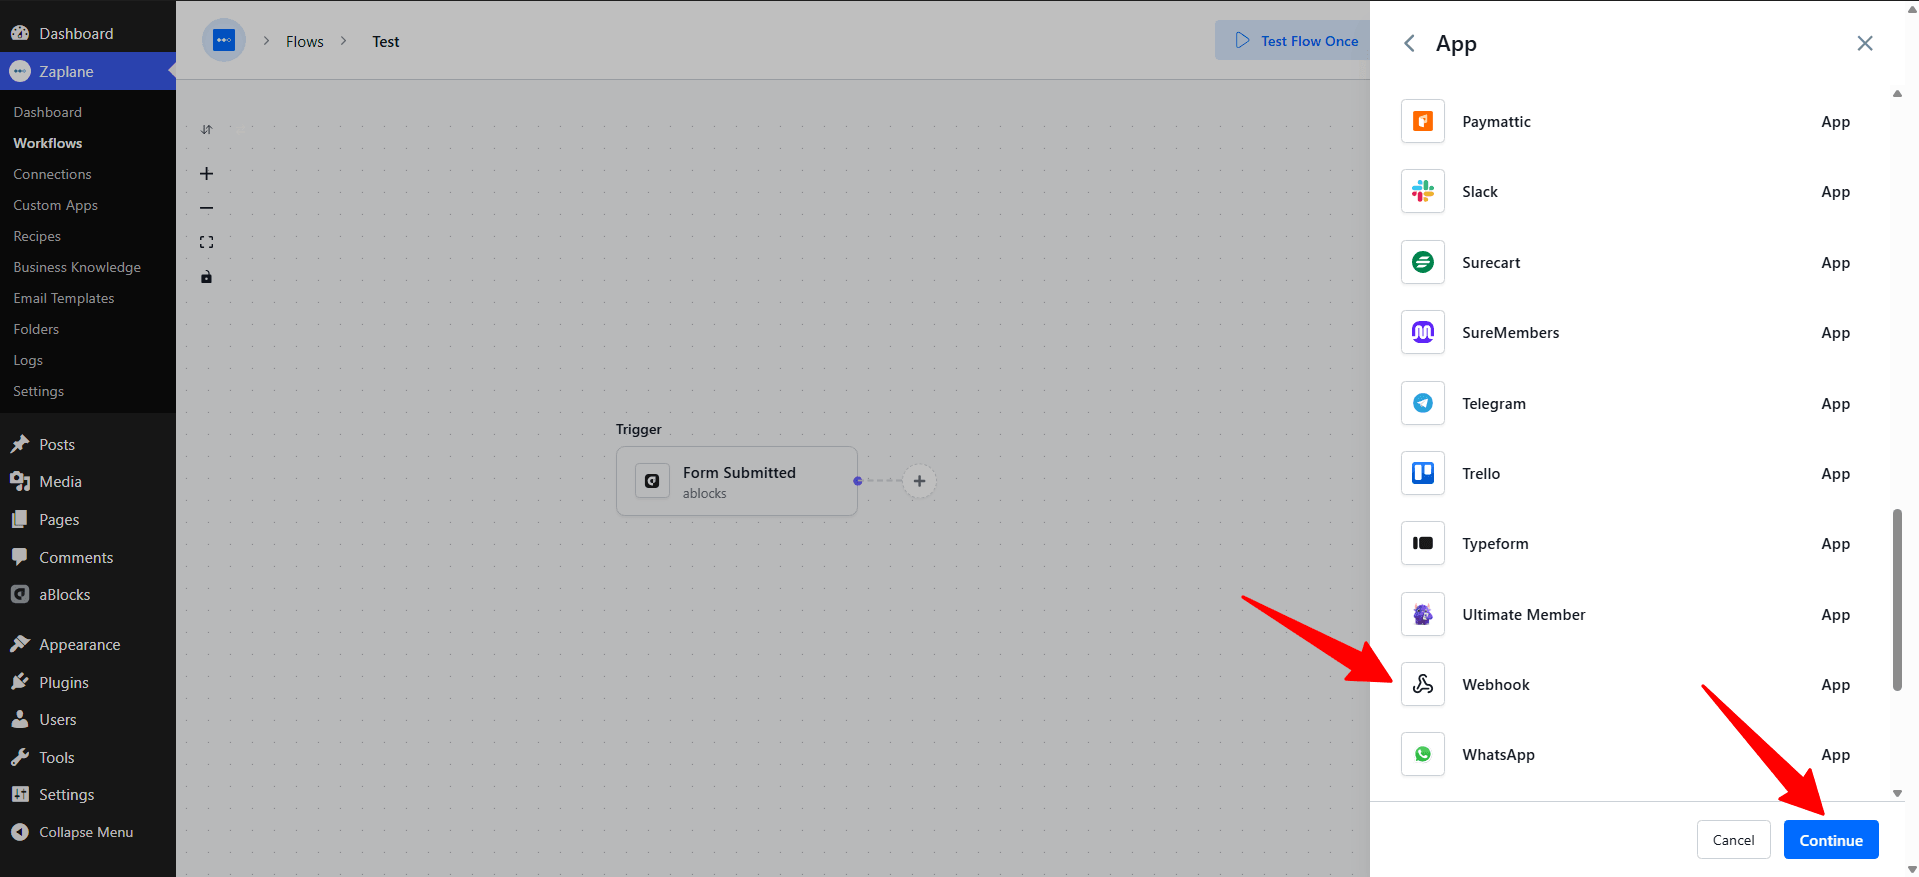The height and width of the screenshot is (877, 1919).
Task: Select the Ultimate Member label text
Action: 1523,614
